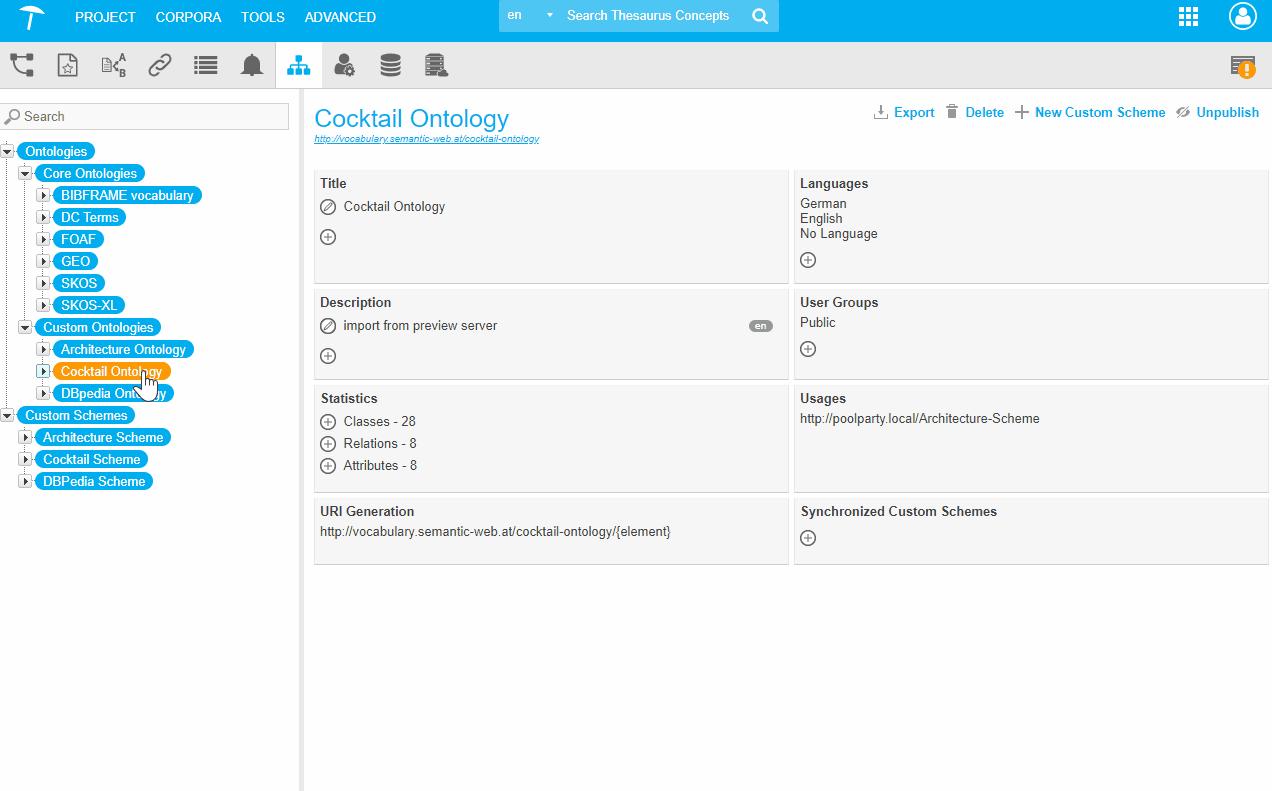The height and width of the screenshot is (791, 1272).
Task: Expand the BIBFRAME vocabulary tree node
Action: 43,196
